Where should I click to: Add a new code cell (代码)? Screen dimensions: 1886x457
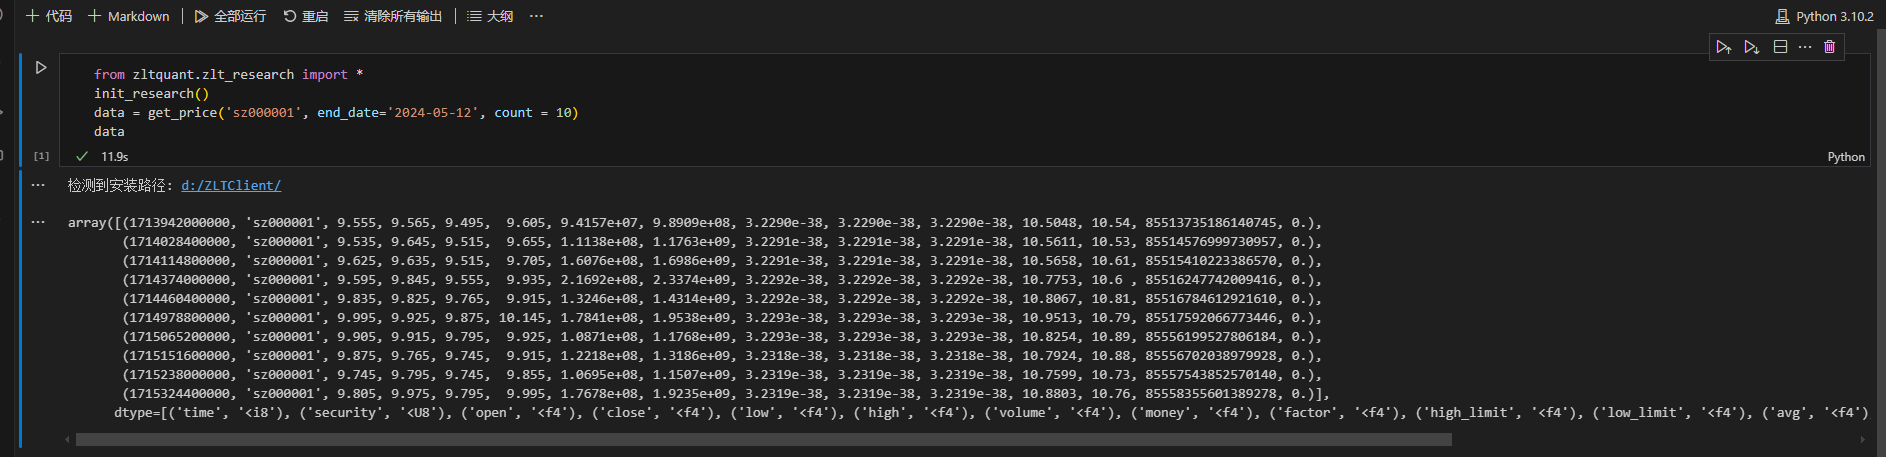point(49,16)
